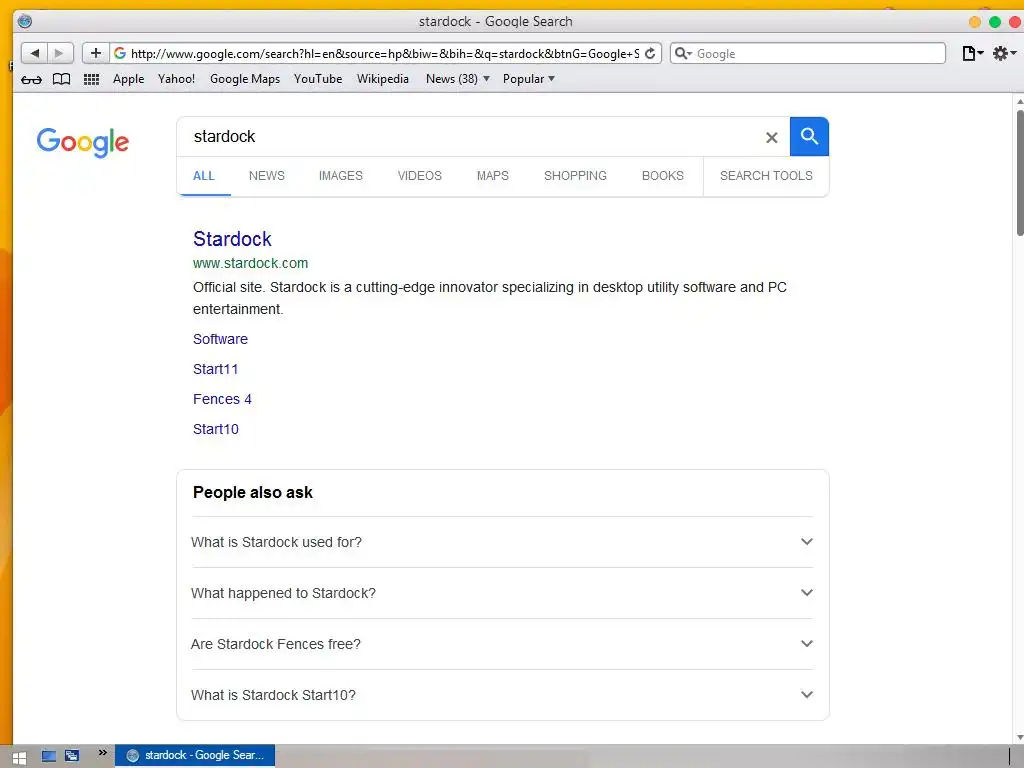
Task: Click the vertical scrollbar thumb
Action: 1020,172
